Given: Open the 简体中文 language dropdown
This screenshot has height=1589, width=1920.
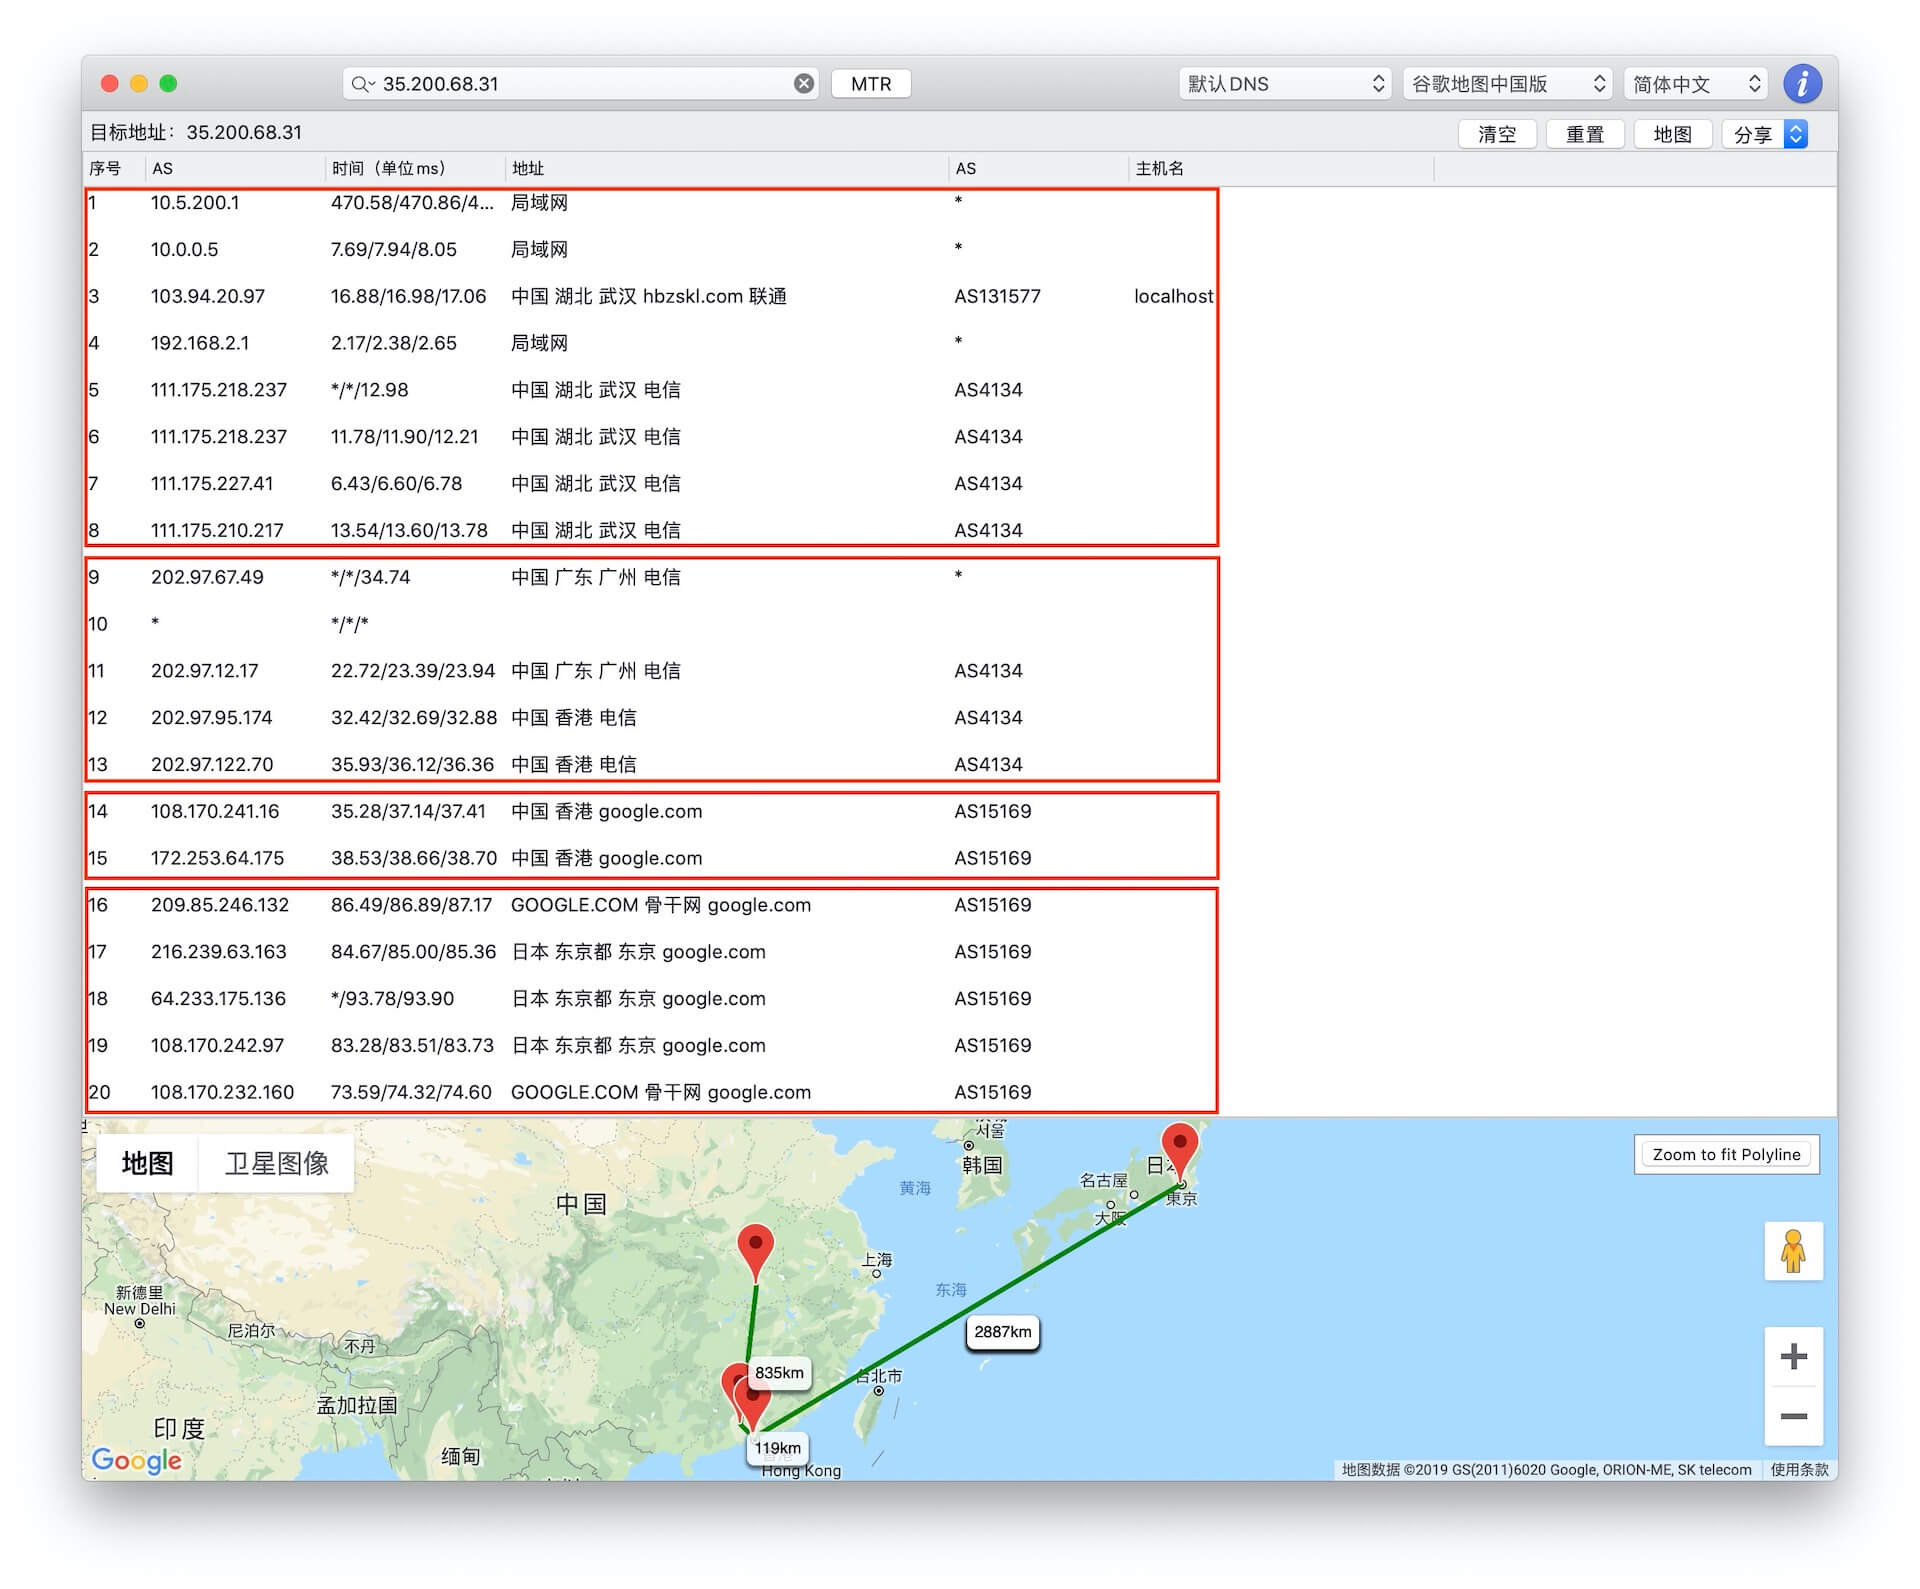Looking at the screenshot, I should pos(1695,84).
